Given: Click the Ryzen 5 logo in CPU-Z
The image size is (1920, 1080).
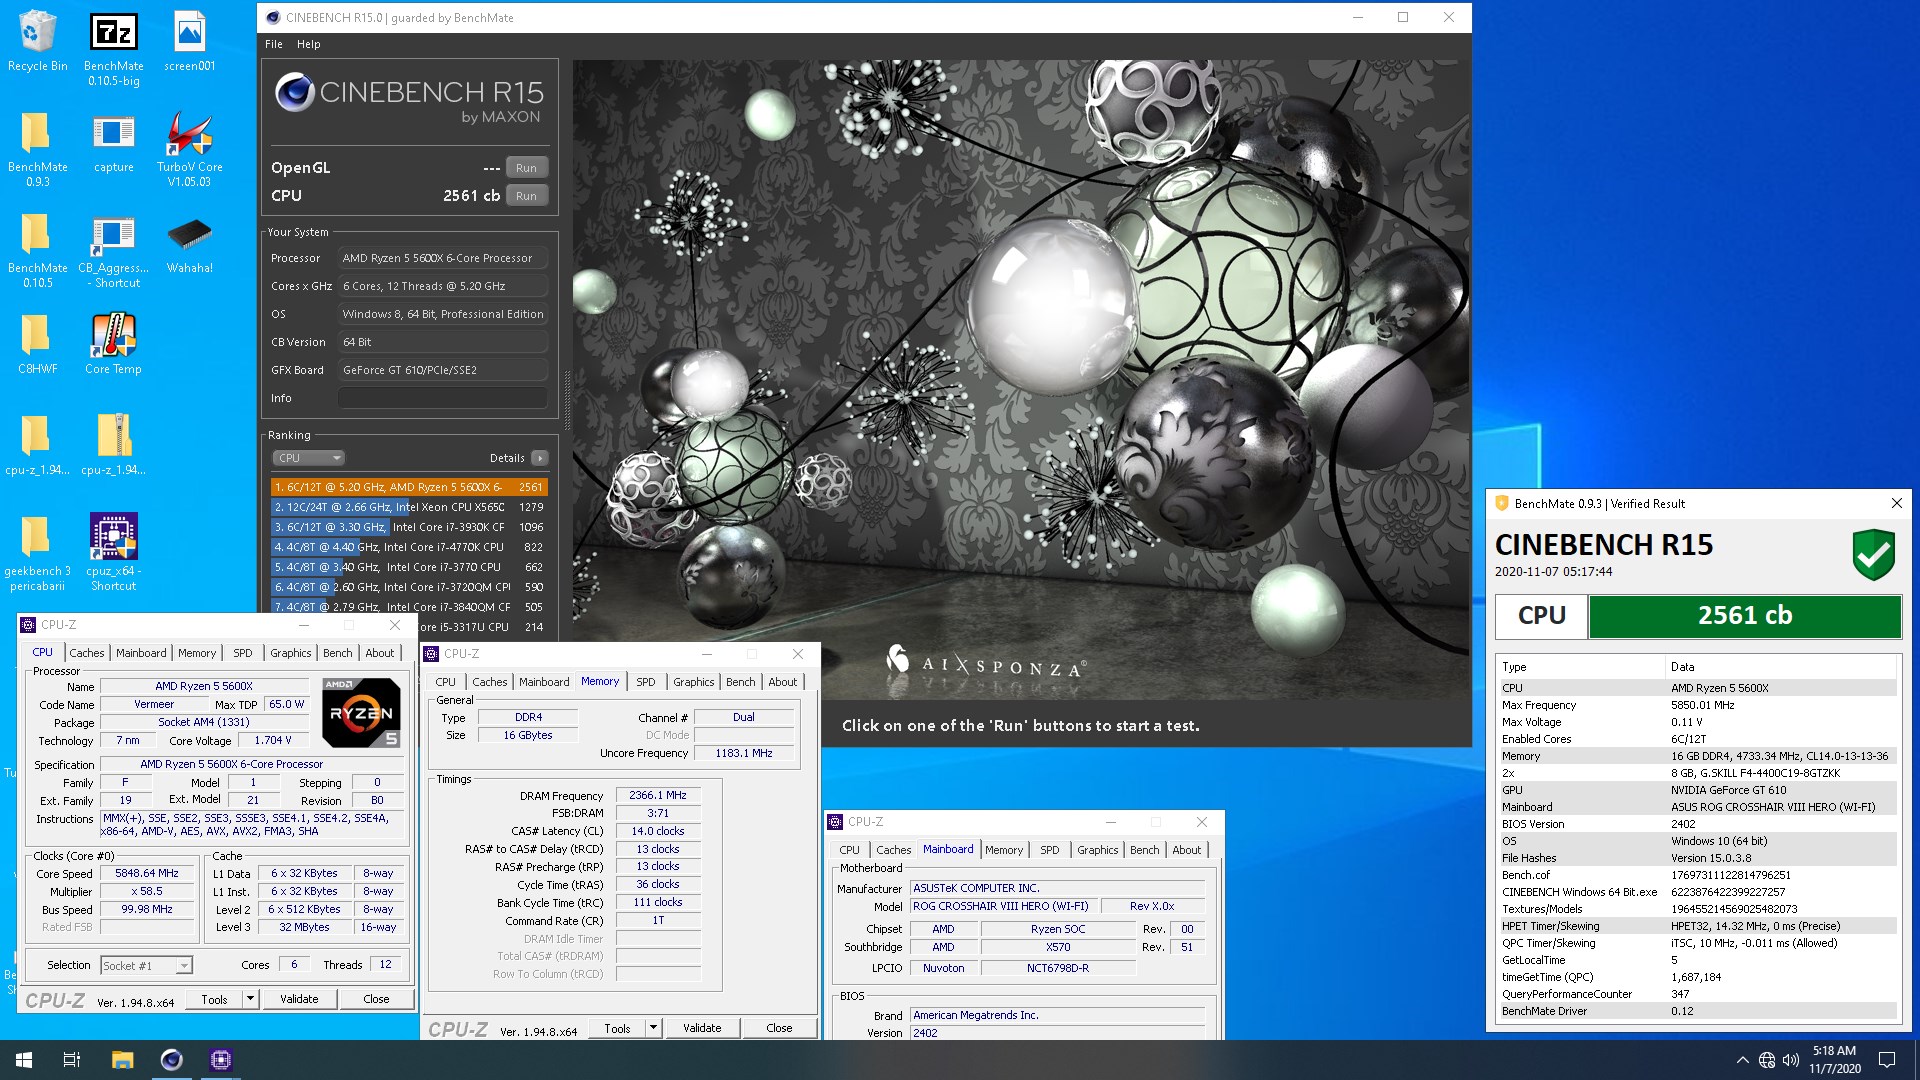Looking at the screenshot, I should click(362, 713).
